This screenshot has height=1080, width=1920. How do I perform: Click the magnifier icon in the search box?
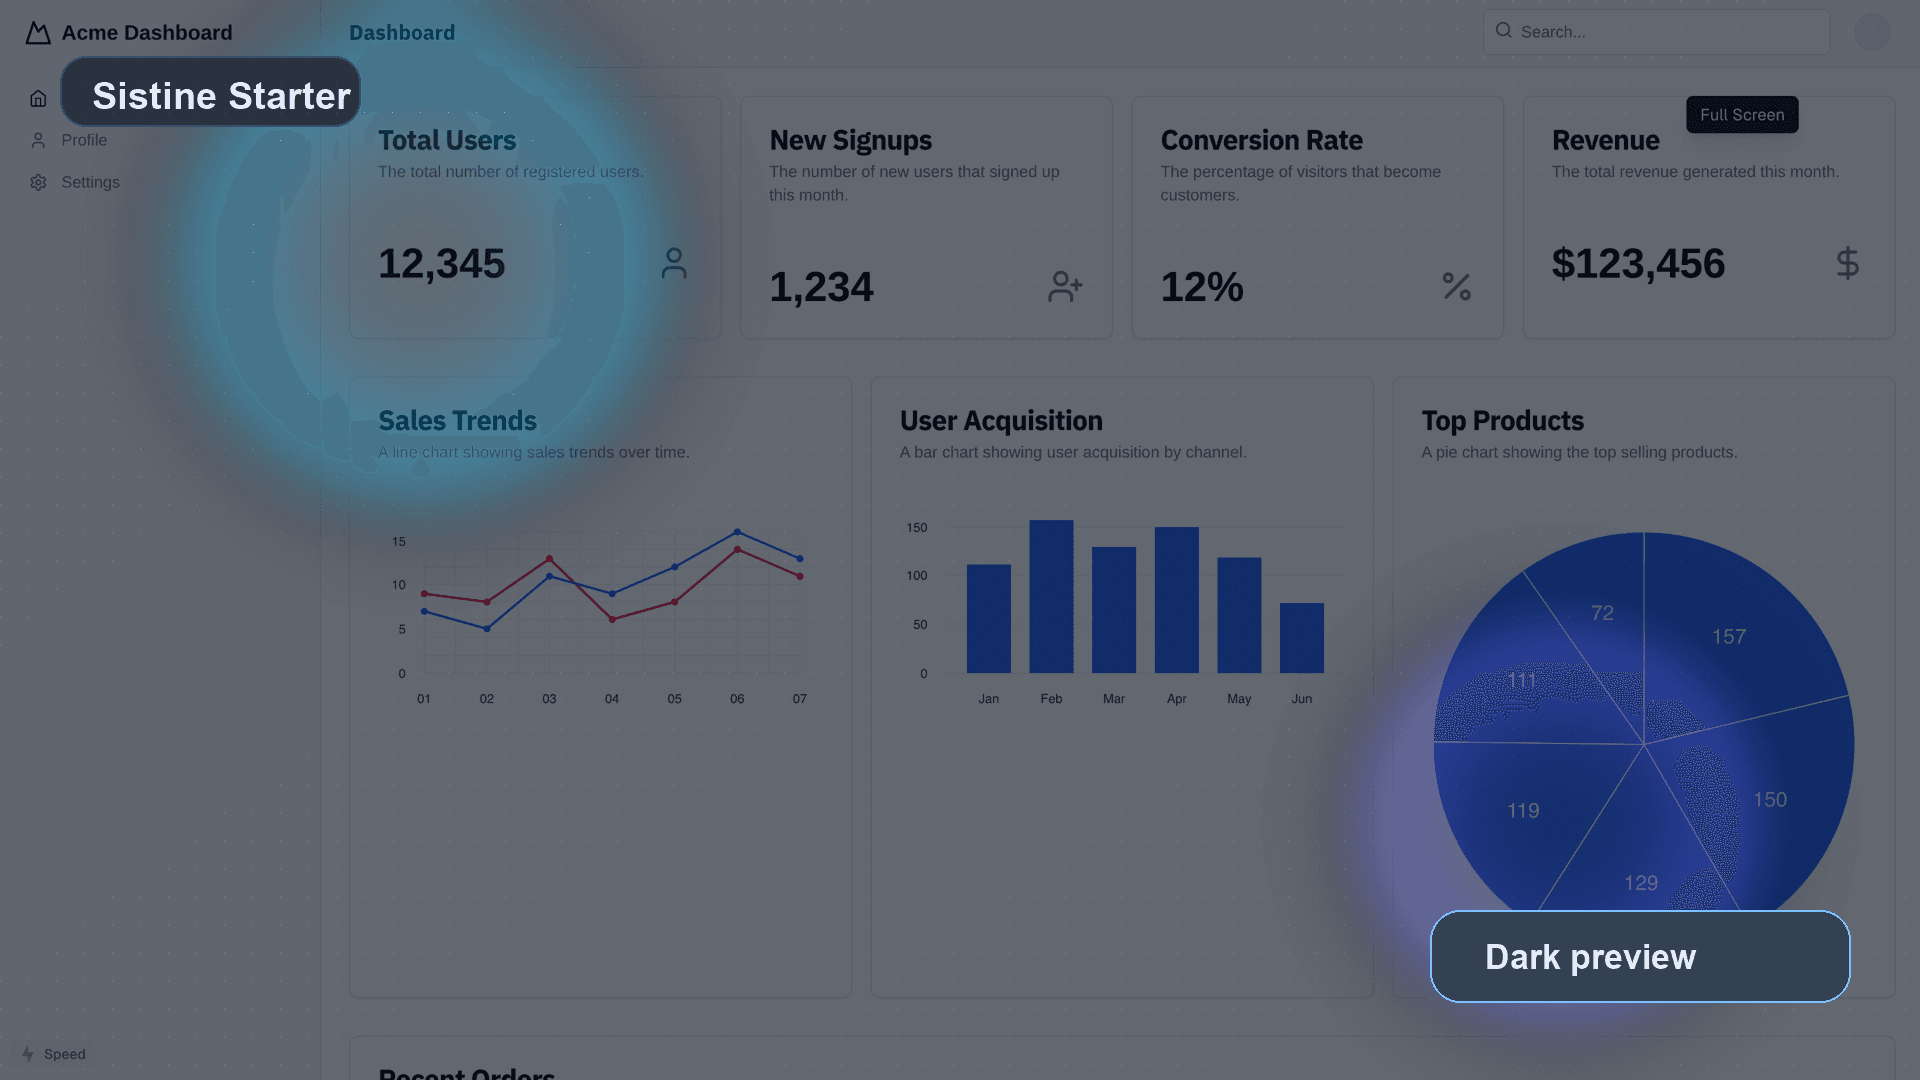(x=1503, y=30)
